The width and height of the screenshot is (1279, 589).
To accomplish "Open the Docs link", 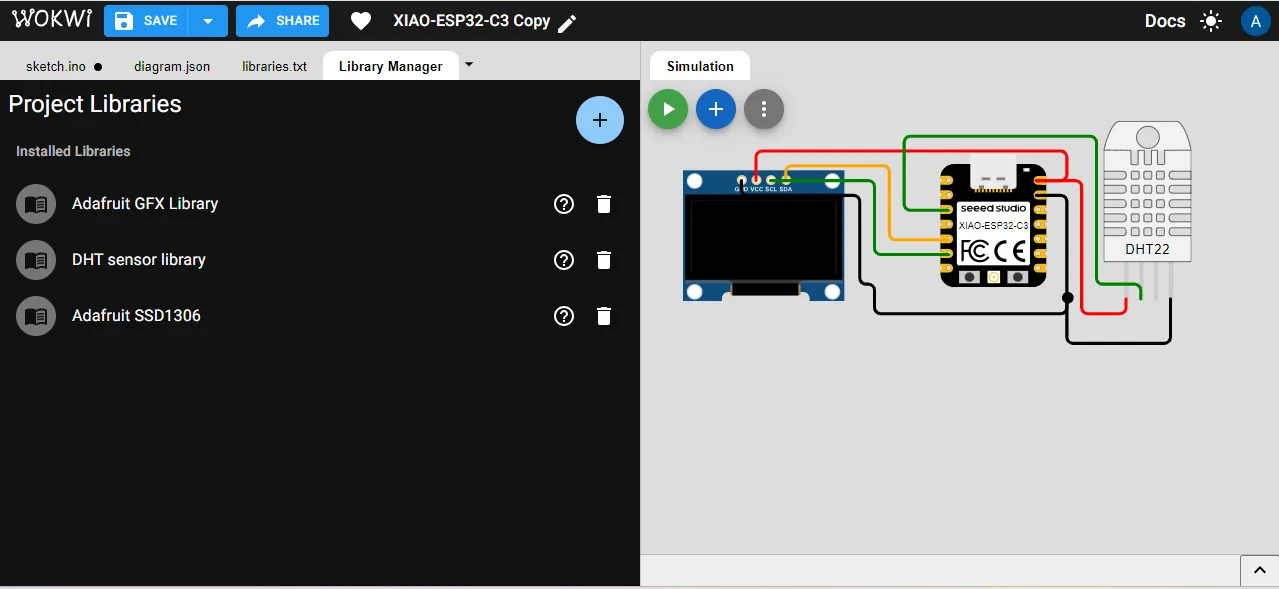I will pos(1165,21).
